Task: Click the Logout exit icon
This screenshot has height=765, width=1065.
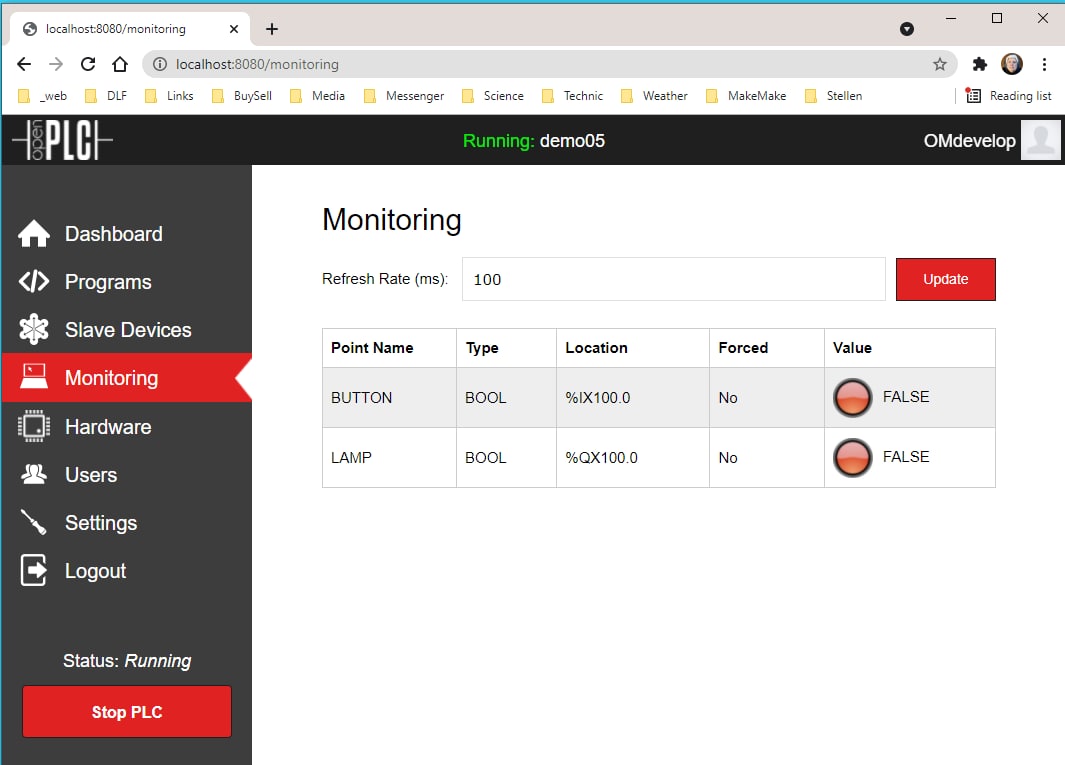Action: (34, 571)
